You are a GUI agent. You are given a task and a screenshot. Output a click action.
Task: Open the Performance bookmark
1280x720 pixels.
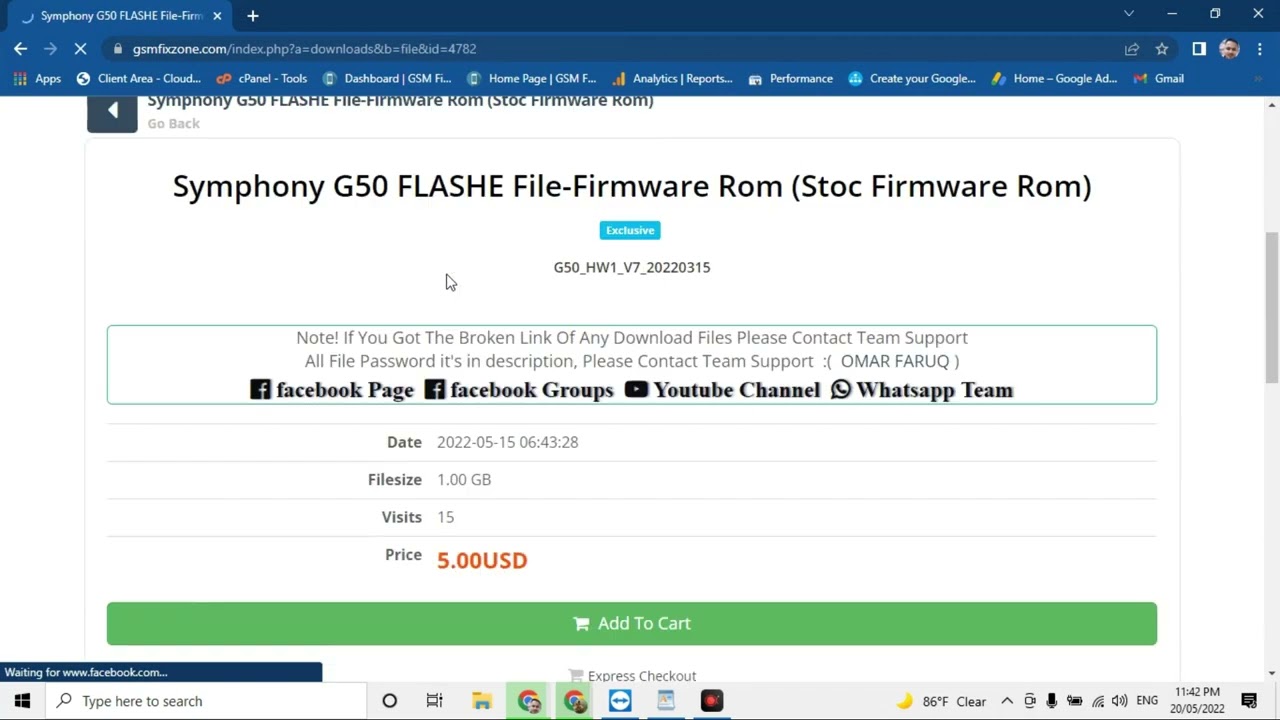click(791, 78)
